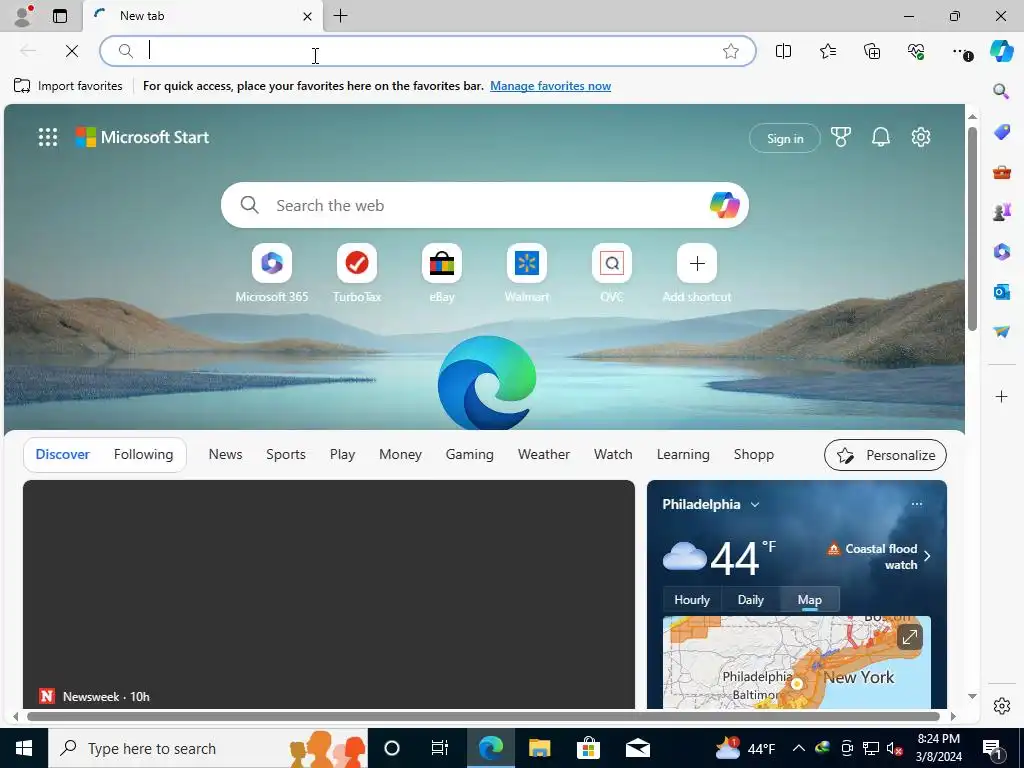This screenshot has width=1024, height=768.
Task: Open Settings and more ellipsis menu
Action: [961, 52]
